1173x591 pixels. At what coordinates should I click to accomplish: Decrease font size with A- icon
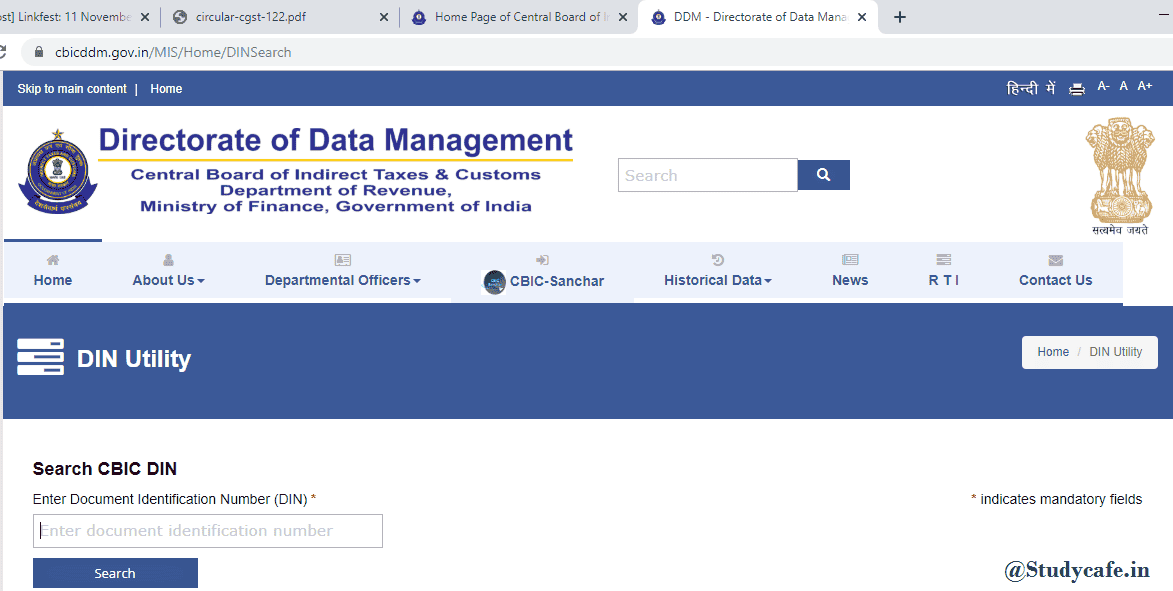(1103, 87)
